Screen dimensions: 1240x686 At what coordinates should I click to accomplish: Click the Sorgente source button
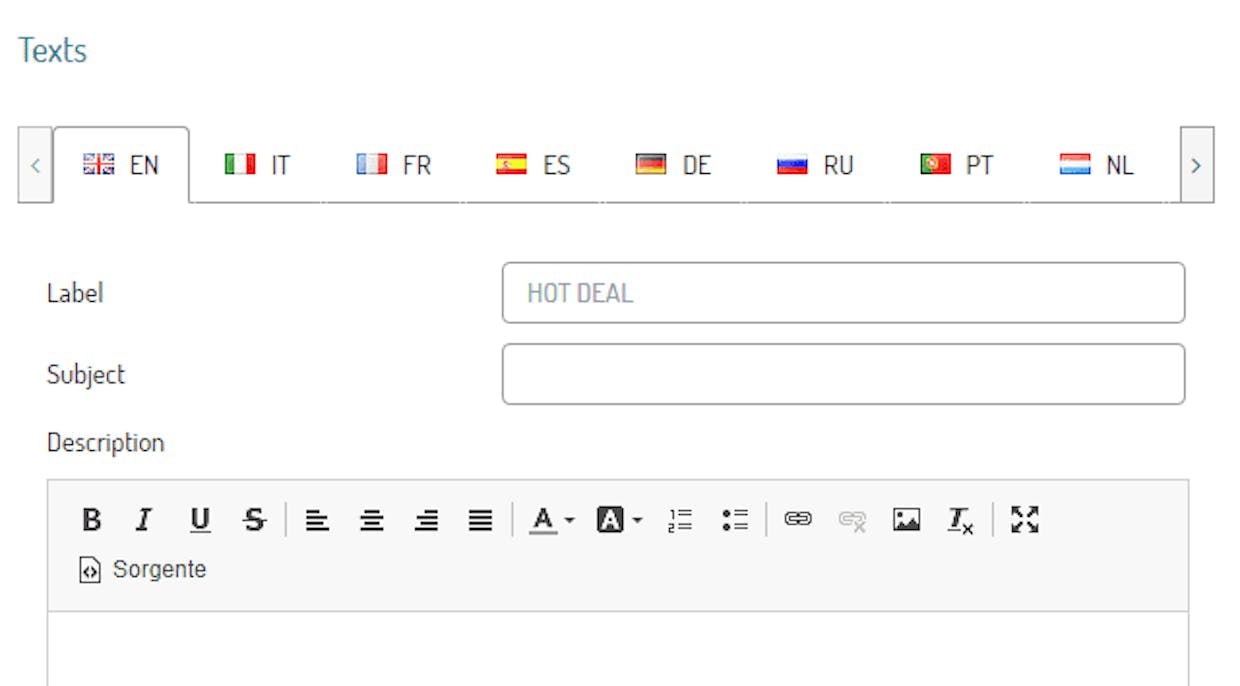(x=143, y=570)
